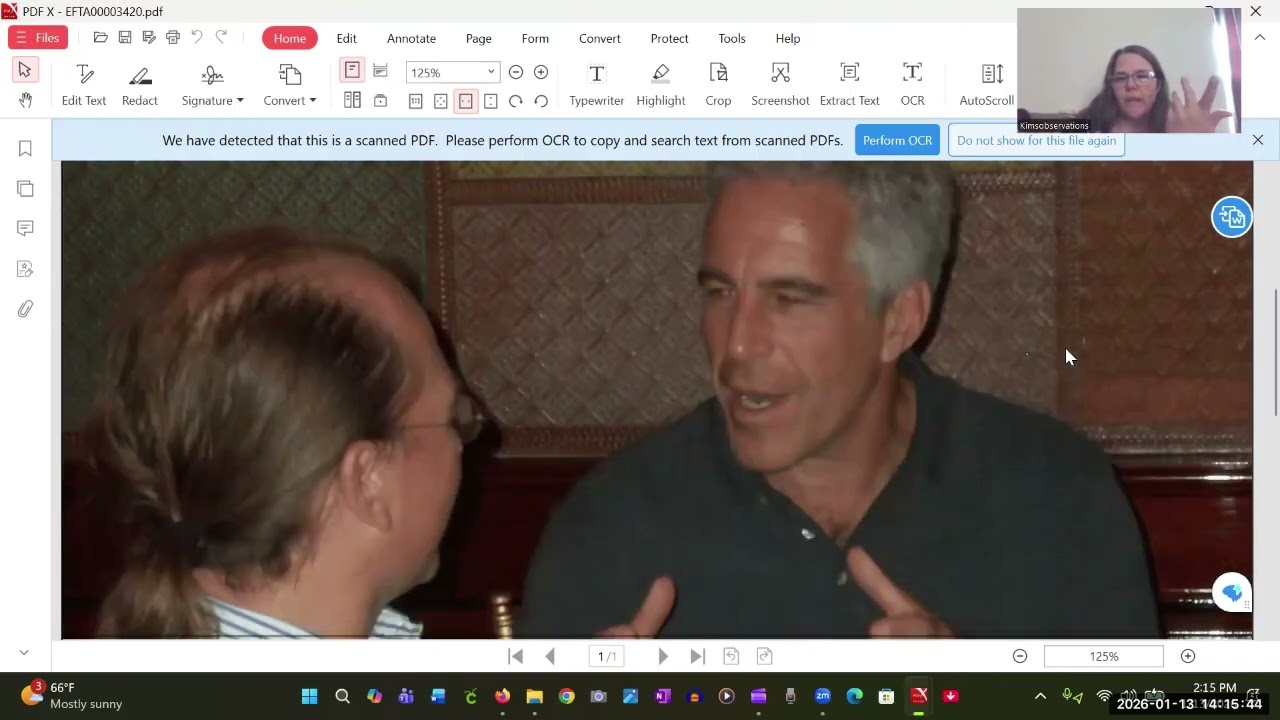Switch to the Home tab
The image size is (1280, 720).
[x=290, y=38]
